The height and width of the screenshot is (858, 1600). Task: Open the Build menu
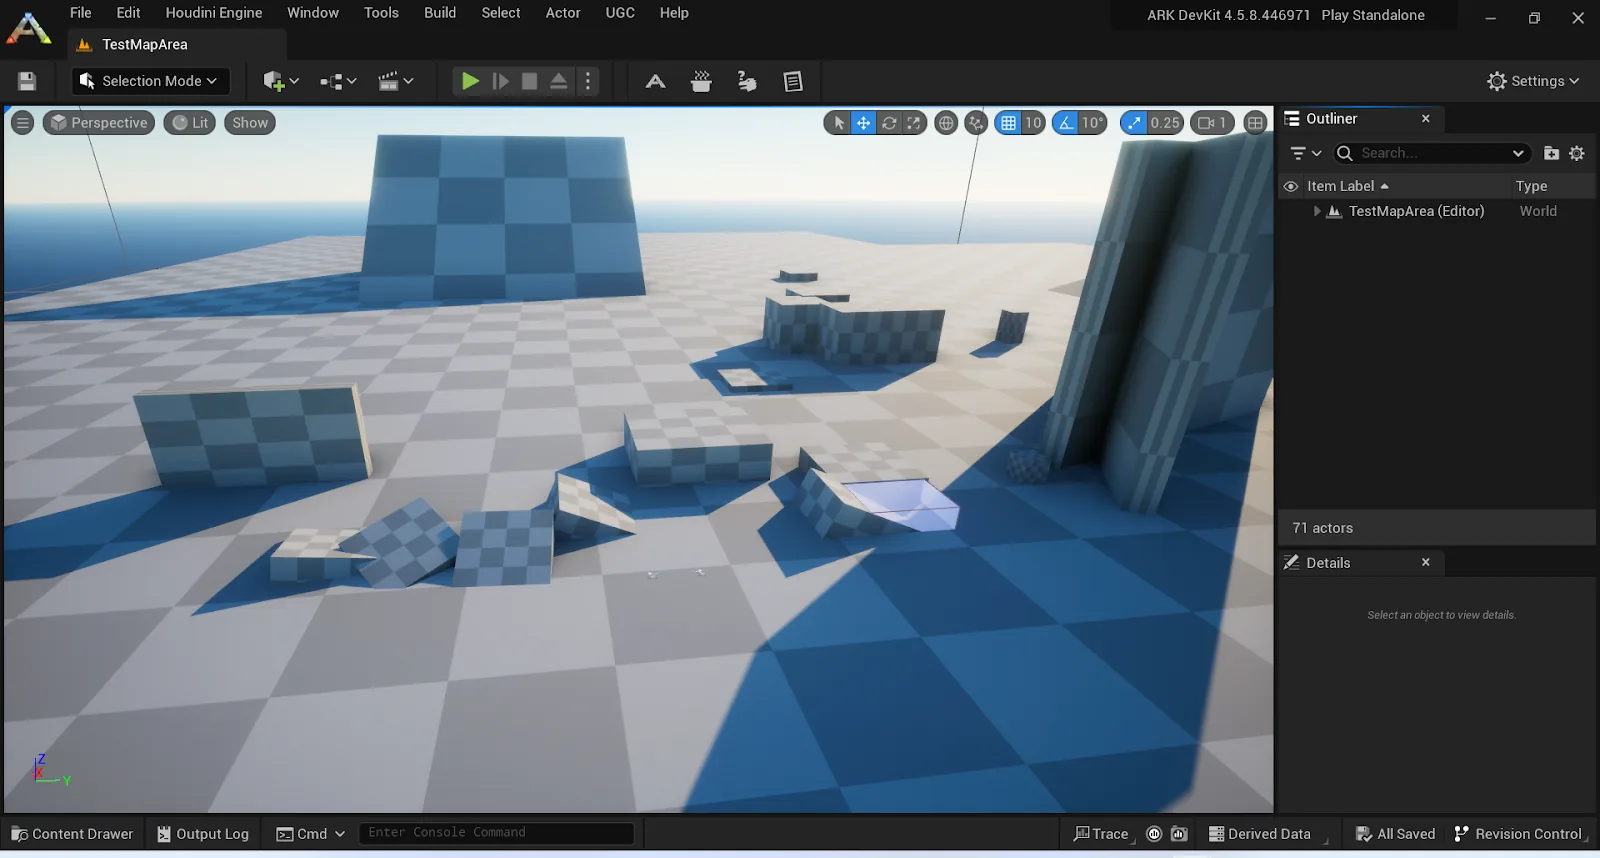(x=440, y=13)
